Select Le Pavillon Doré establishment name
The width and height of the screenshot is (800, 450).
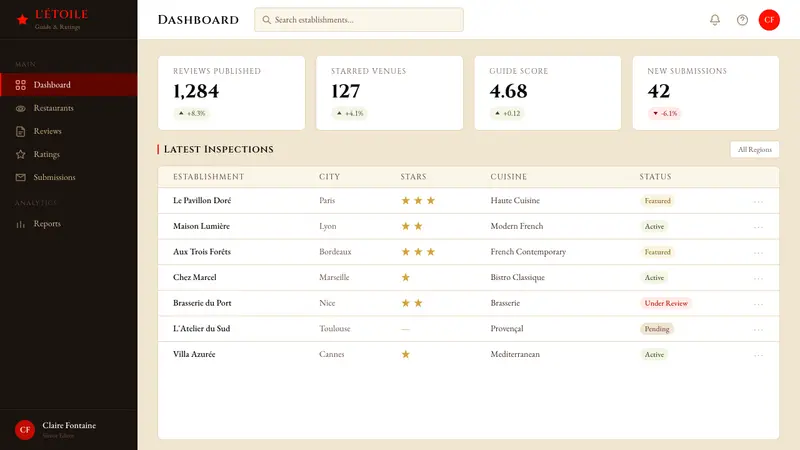pos(202,201)
